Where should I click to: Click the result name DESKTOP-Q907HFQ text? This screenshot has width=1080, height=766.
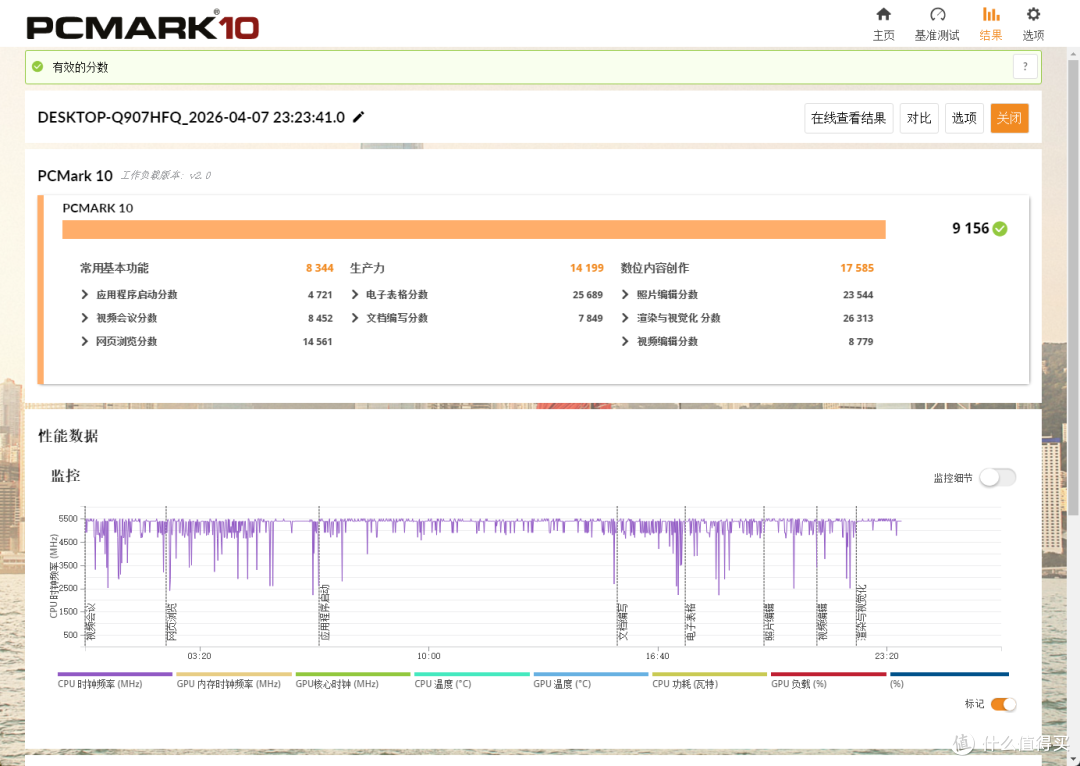tap(191, 117)
